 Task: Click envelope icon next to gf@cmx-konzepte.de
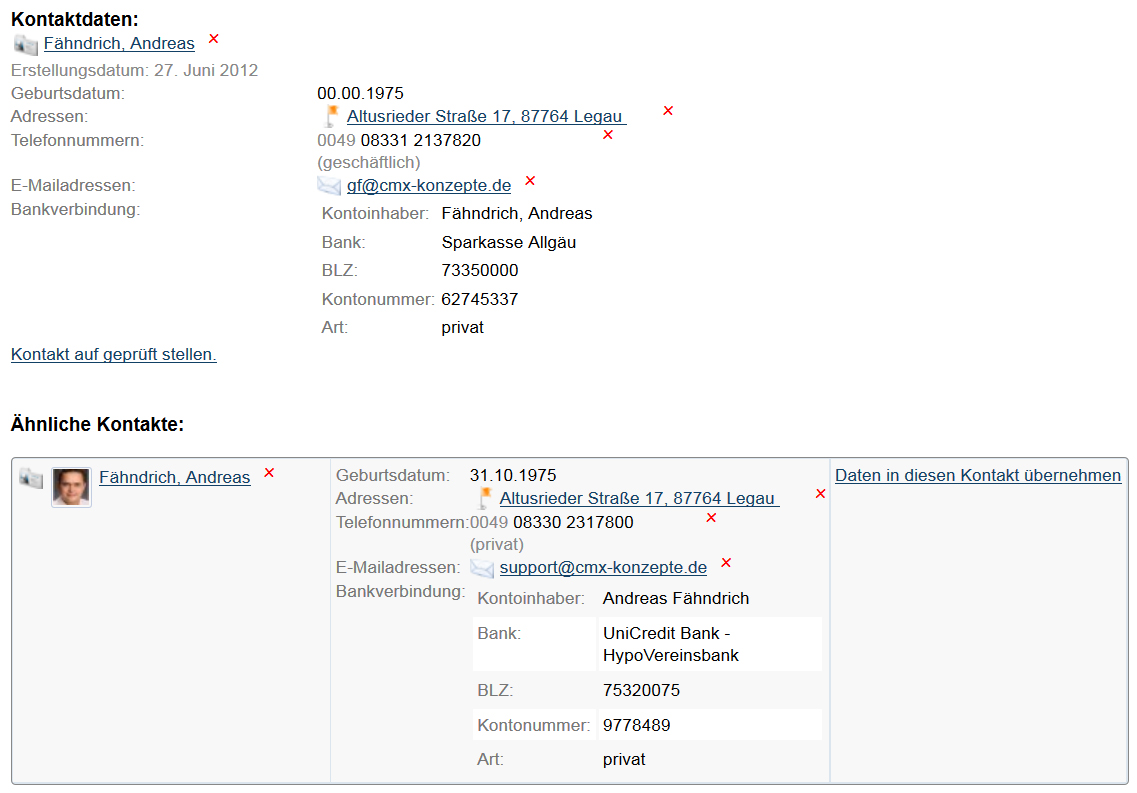(329, 185)
